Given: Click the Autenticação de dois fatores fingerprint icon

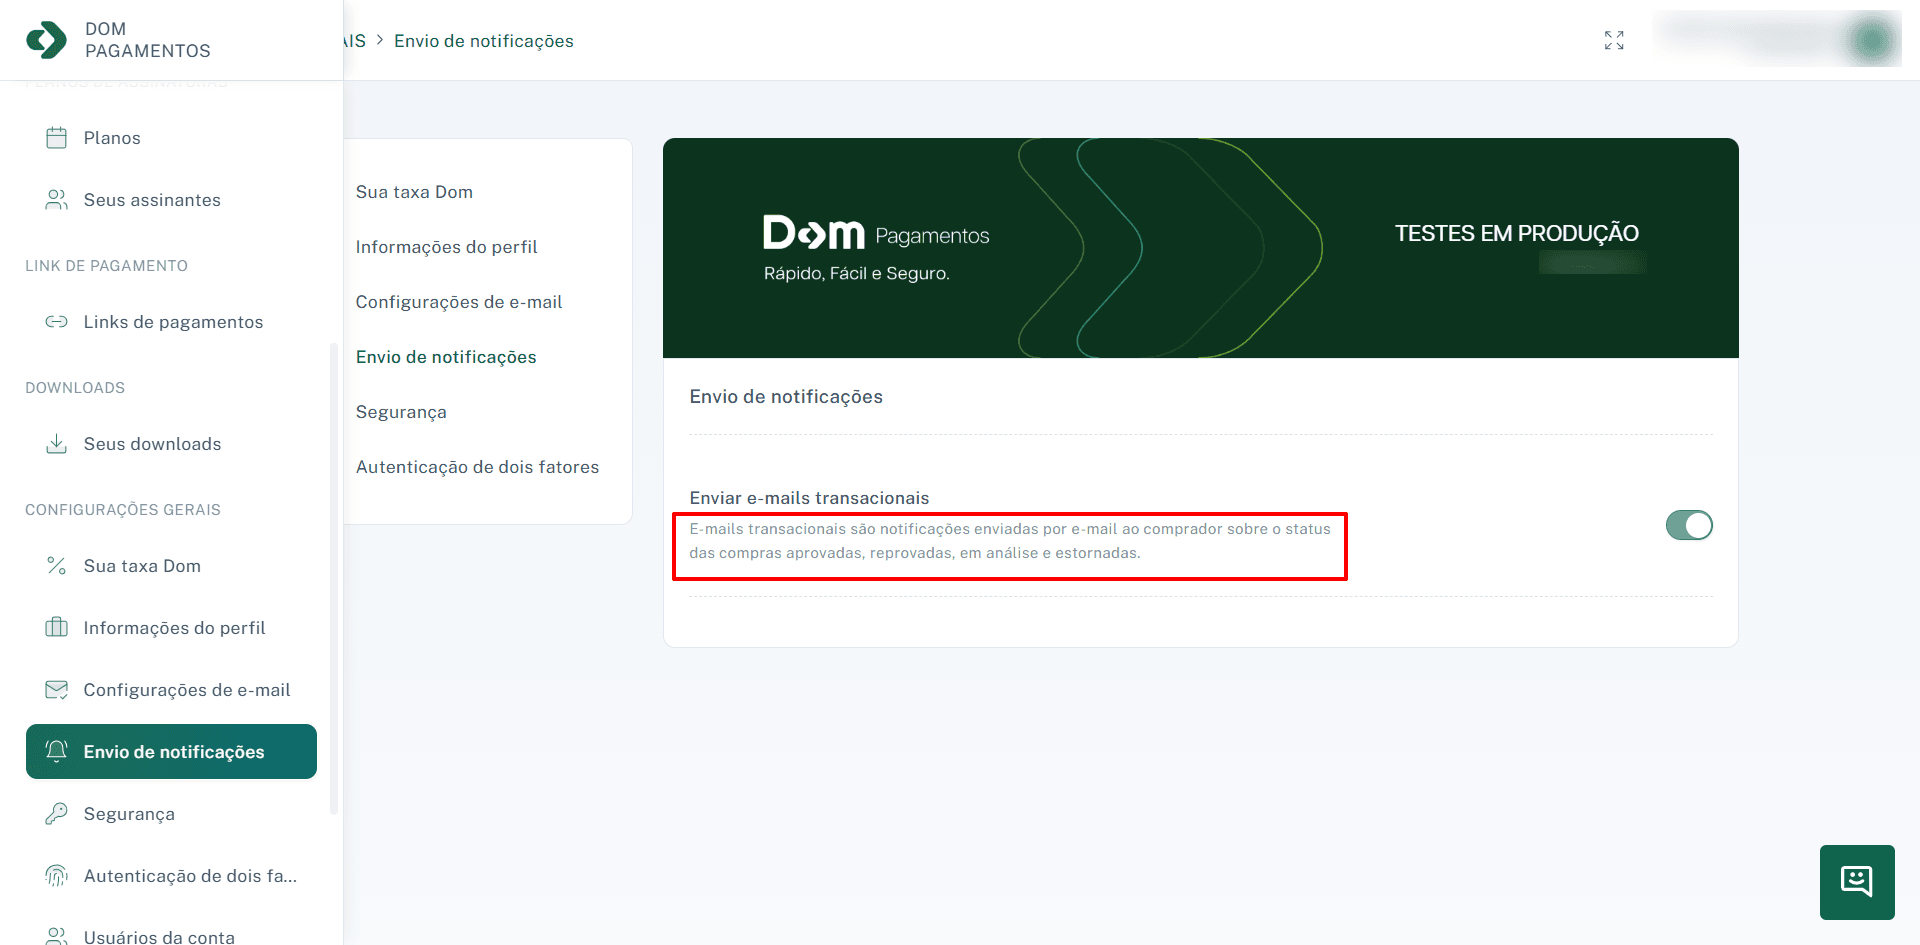Looking at the screenshot, I should click(x=57, y=875).
